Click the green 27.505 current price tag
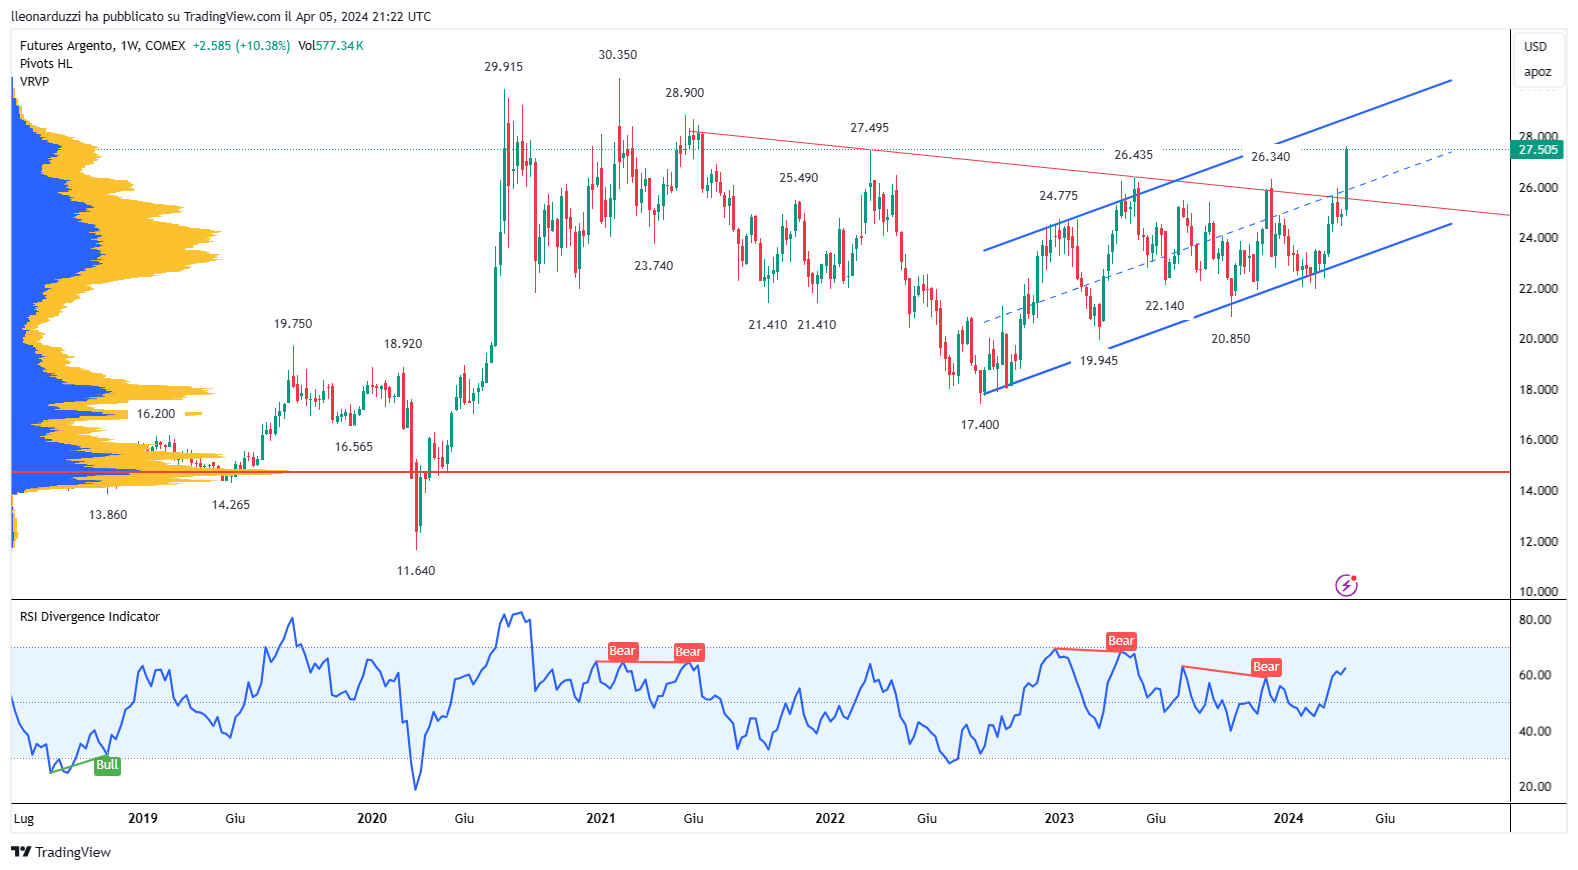 tap(1537, 150)
